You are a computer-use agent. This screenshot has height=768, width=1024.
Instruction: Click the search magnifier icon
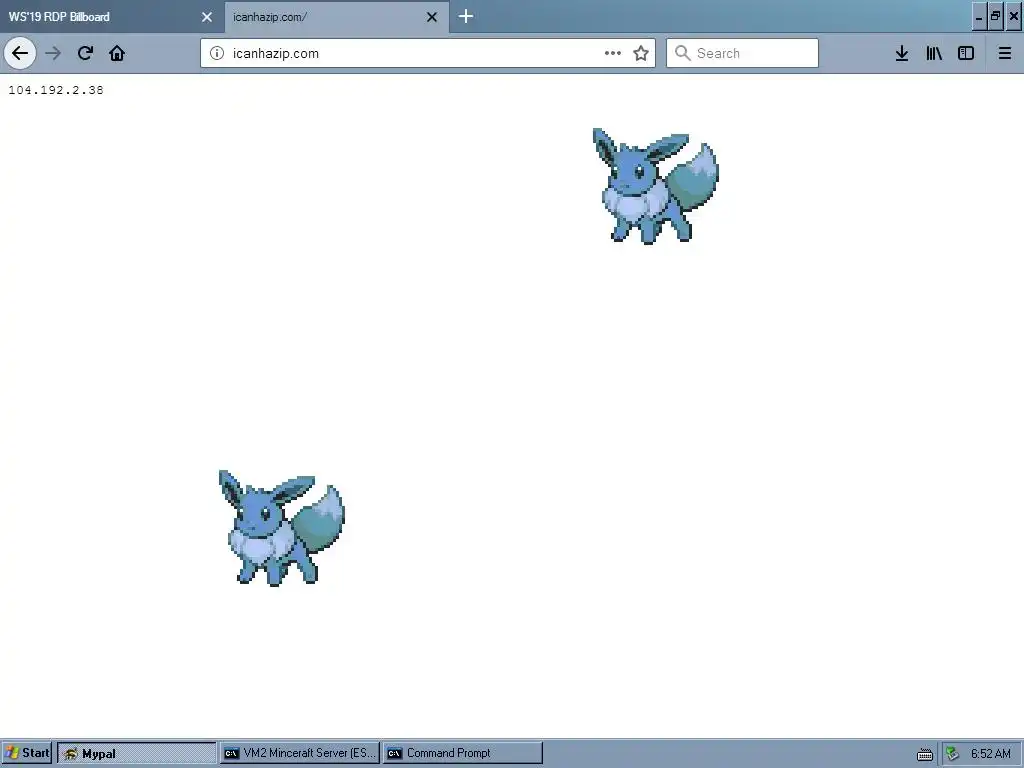click(682, 53)
